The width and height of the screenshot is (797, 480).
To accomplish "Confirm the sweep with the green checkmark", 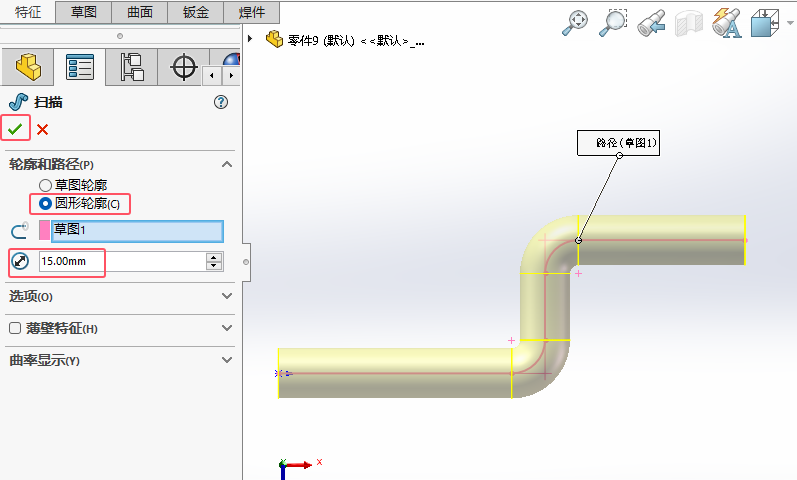I will pos(15,129).
